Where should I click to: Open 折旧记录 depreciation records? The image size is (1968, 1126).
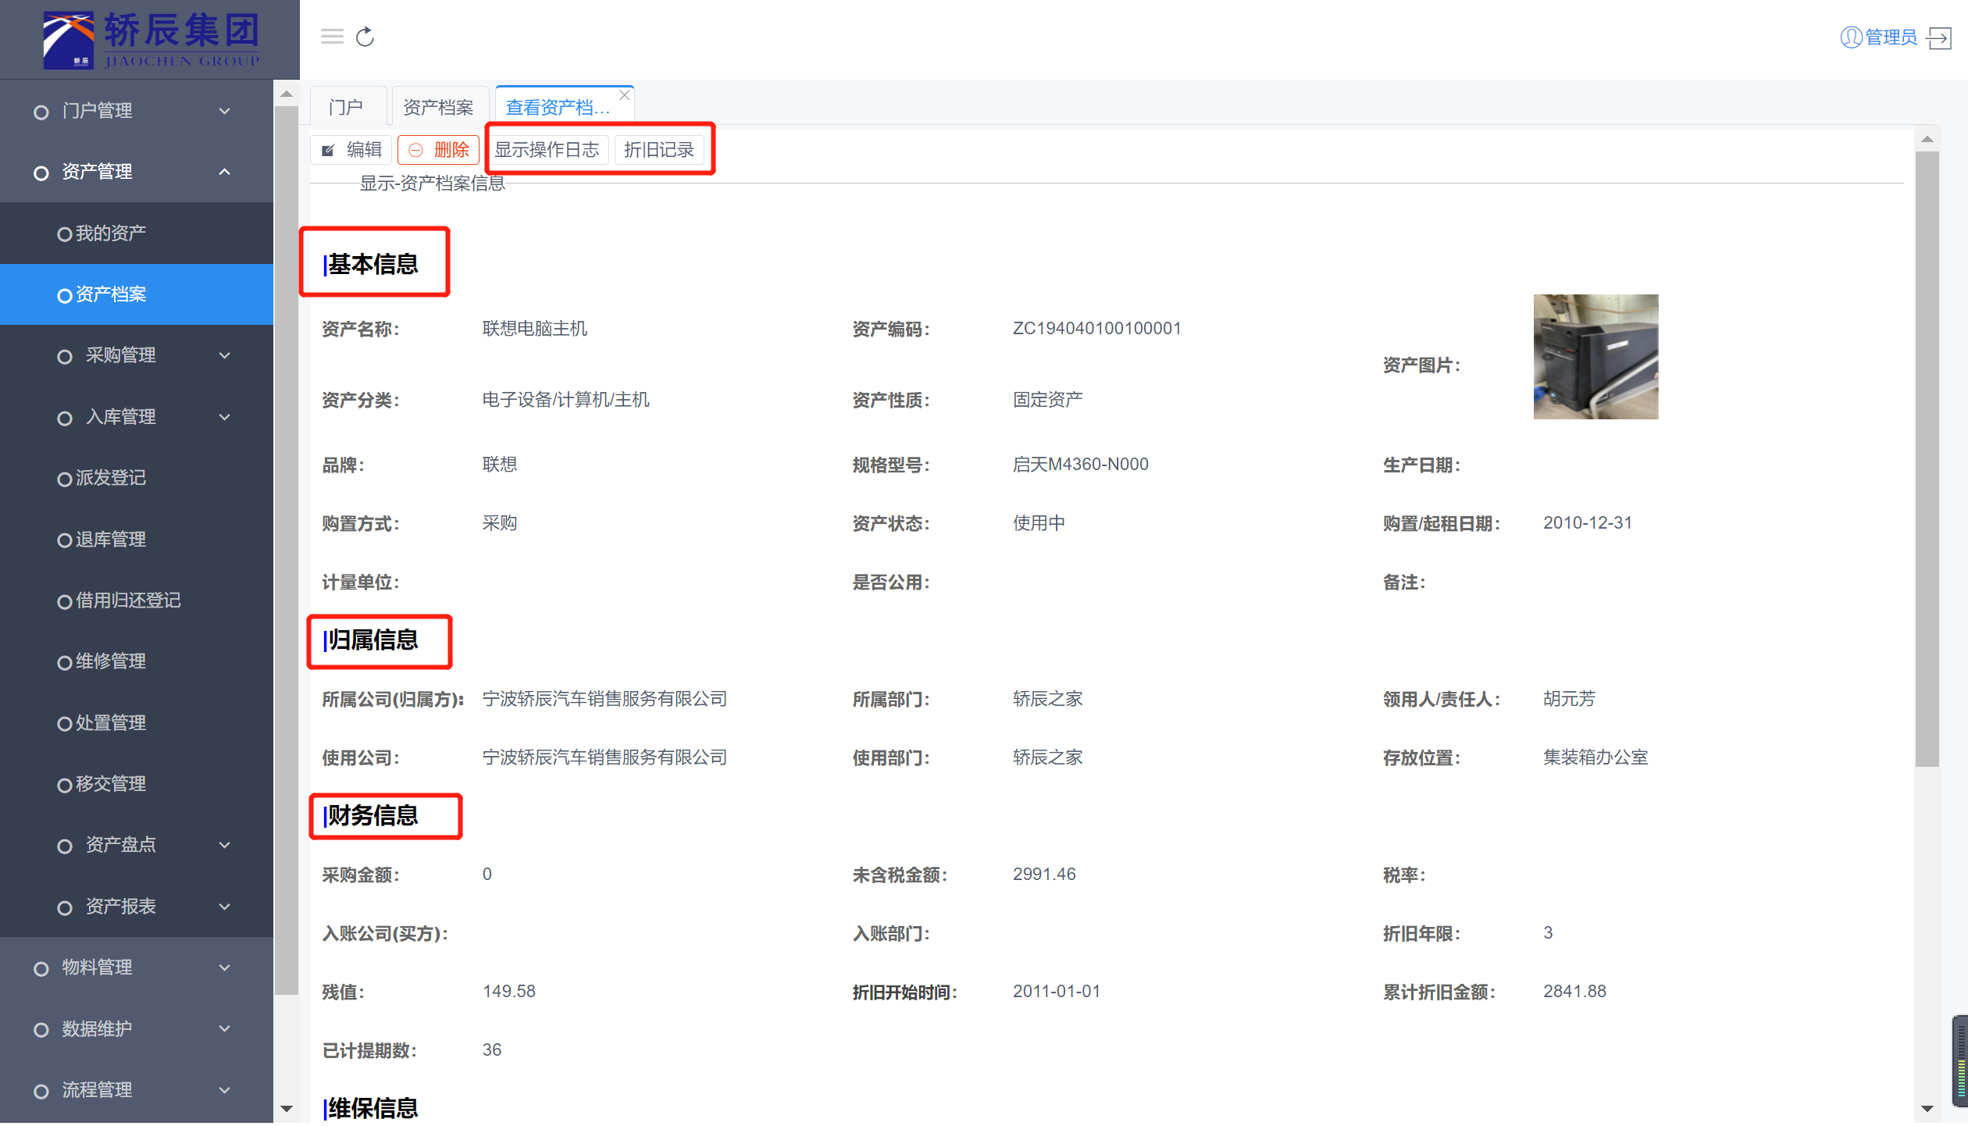[659, 150]
